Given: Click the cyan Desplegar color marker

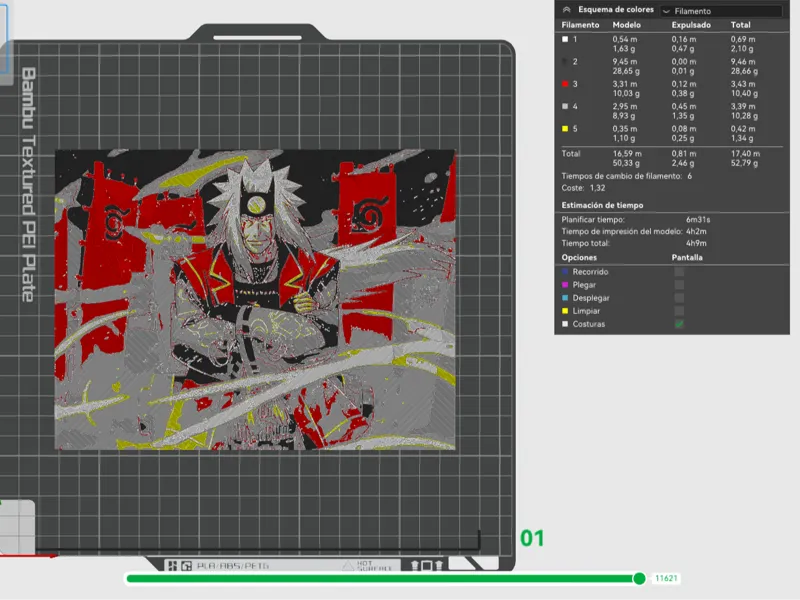Looking at the screenshot, I should 565,298.
